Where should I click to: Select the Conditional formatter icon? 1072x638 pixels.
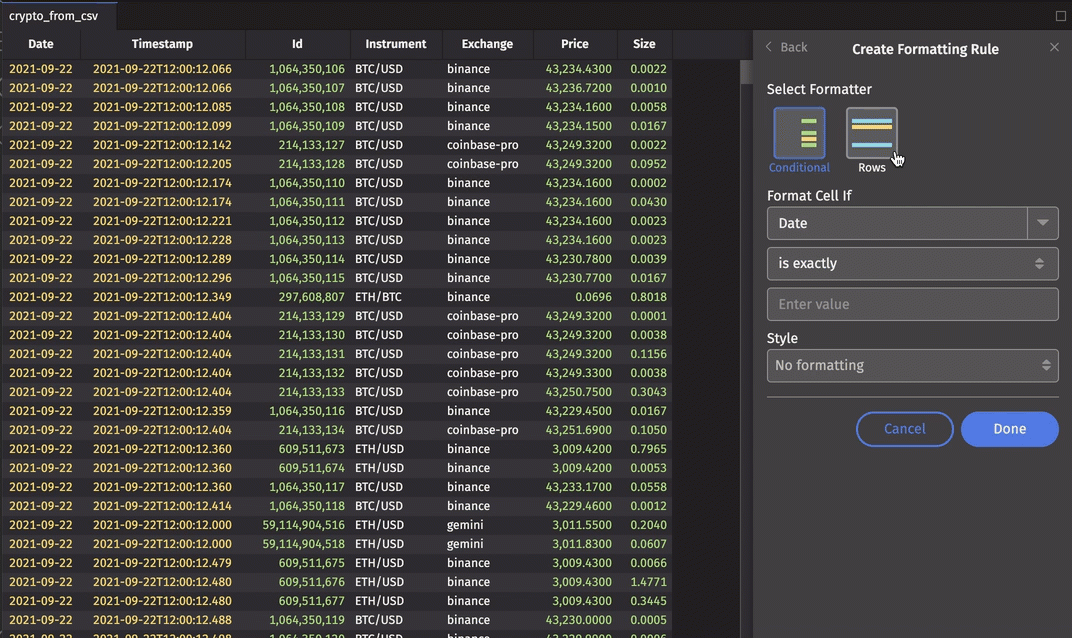coord(799,133)
